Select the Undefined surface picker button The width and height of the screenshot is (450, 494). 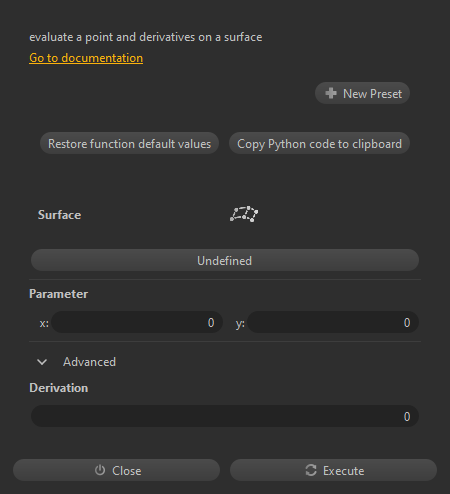click(x=225, y=260)
